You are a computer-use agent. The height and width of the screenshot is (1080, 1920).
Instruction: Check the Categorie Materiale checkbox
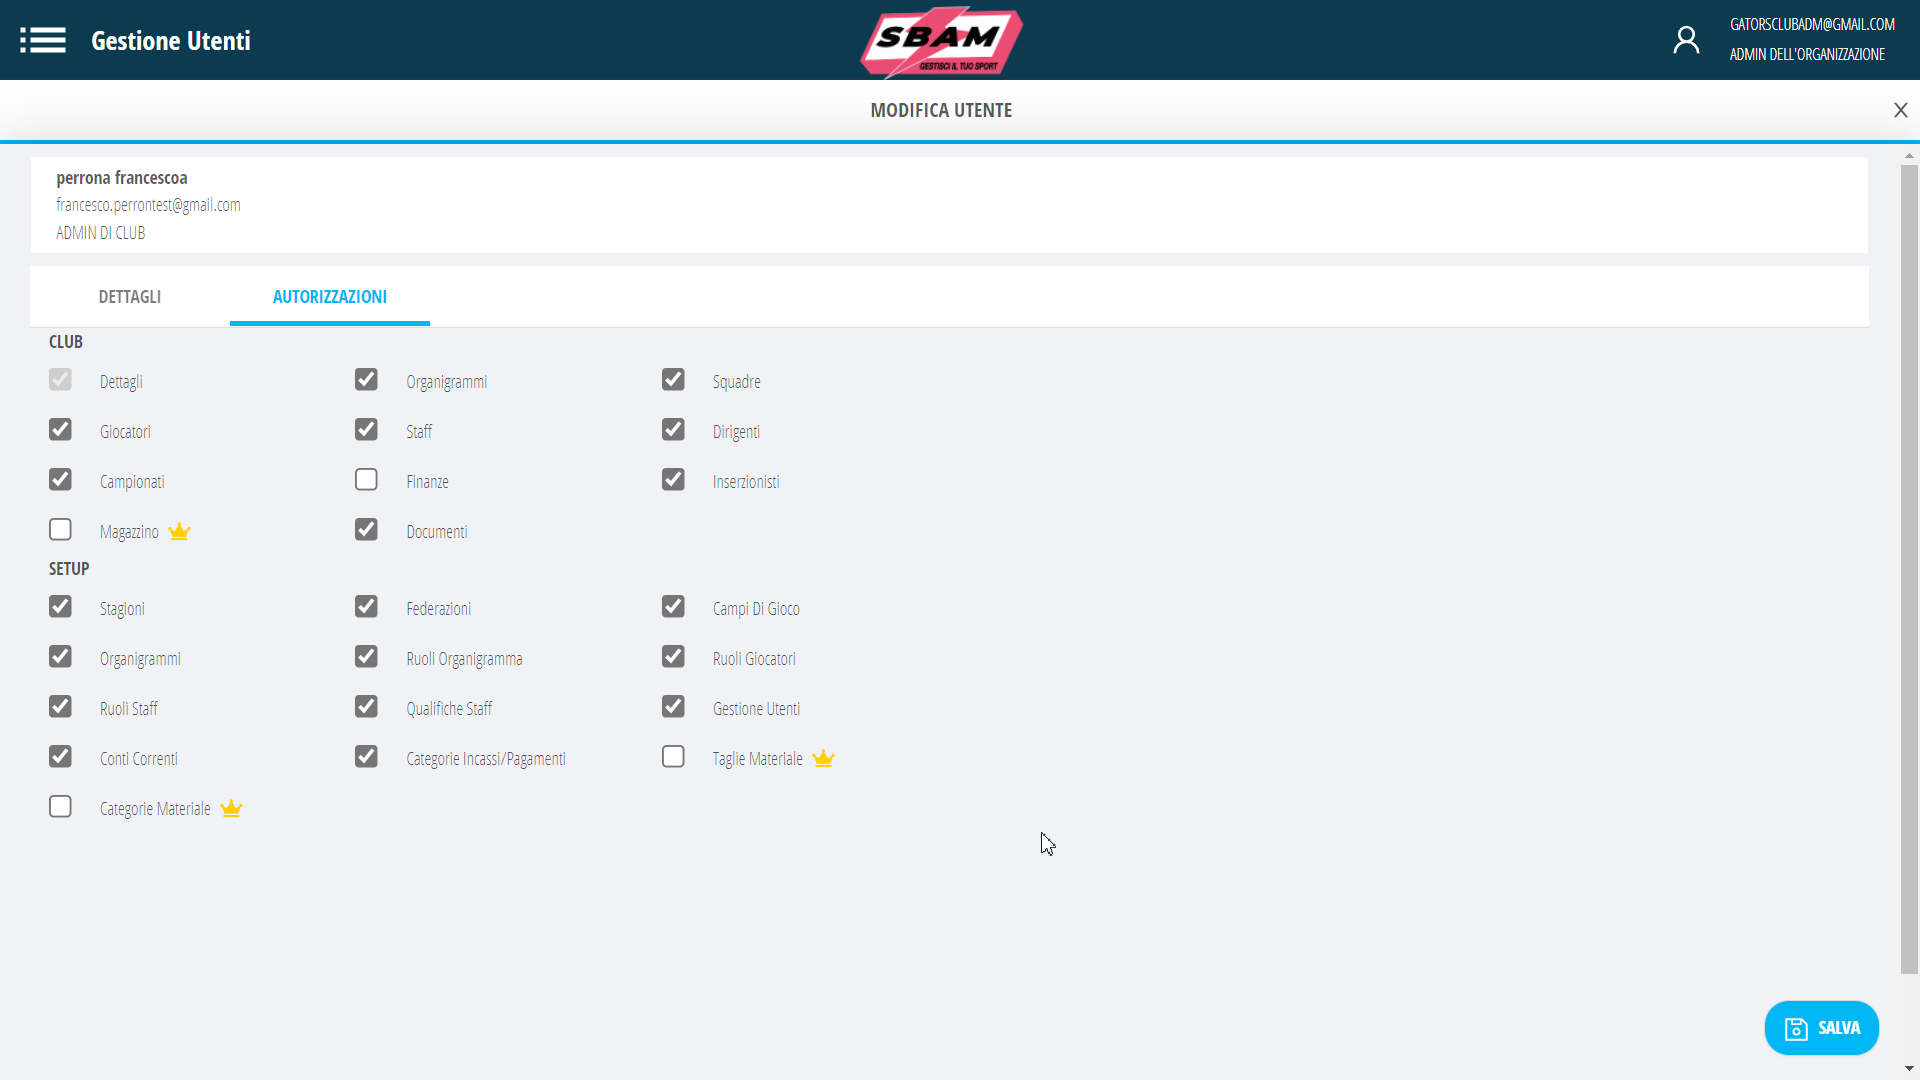(x=60, y=807)
